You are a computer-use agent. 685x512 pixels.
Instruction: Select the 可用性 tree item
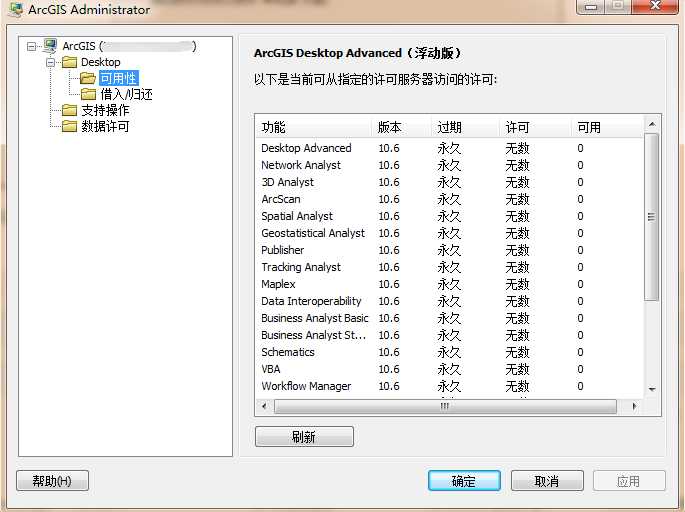coord(119,78)
